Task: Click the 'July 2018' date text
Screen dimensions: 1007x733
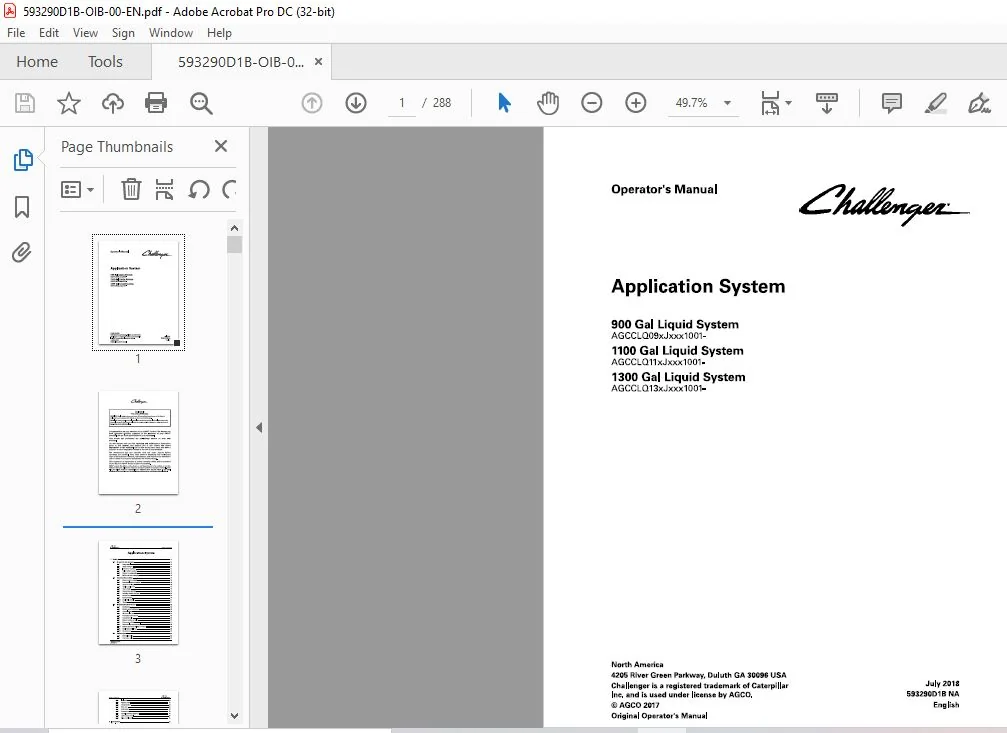Action: pyautogui.click(x=942, y=684)
